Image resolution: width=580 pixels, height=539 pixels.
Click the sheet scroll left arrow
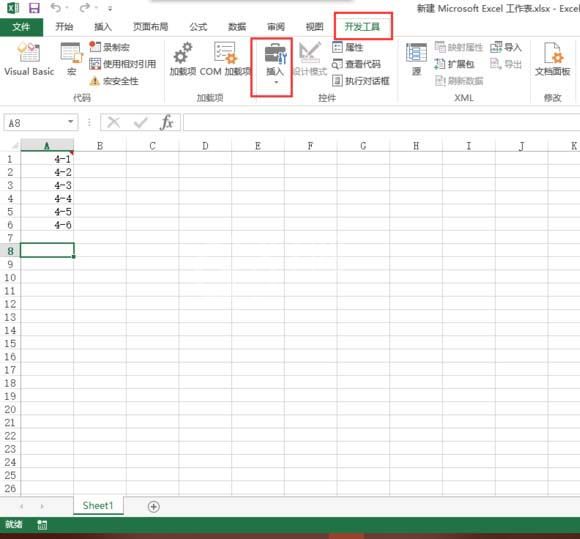click(x=21, y=506)
